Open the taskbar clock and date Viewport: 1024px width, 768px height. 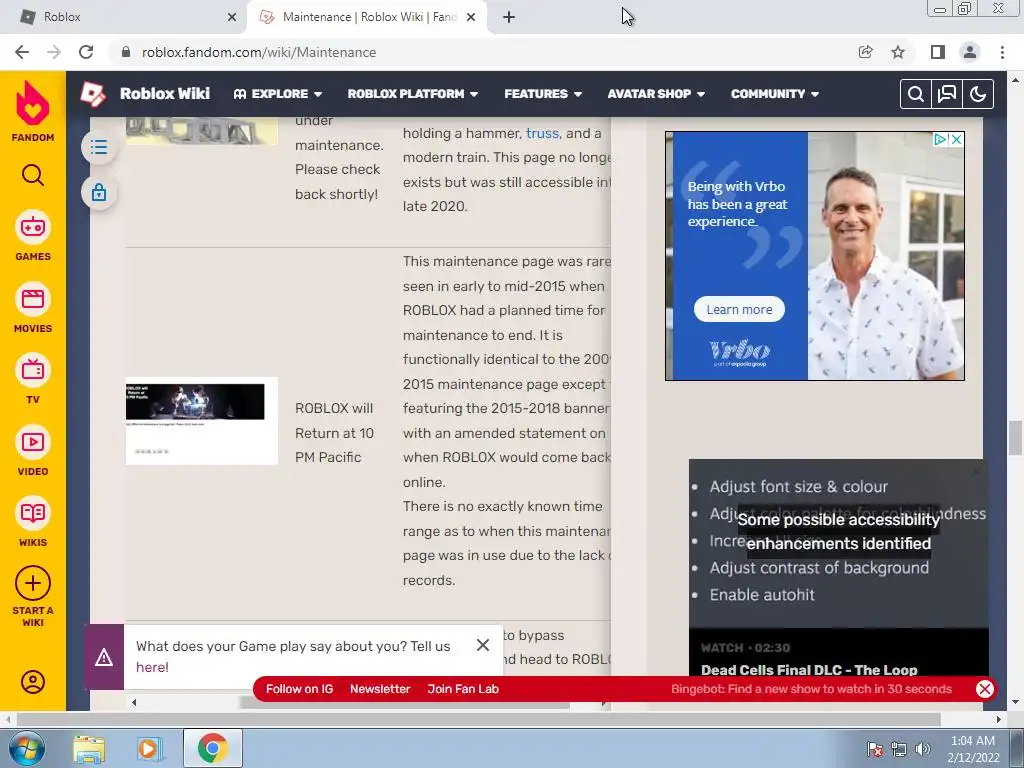(972, 749)
